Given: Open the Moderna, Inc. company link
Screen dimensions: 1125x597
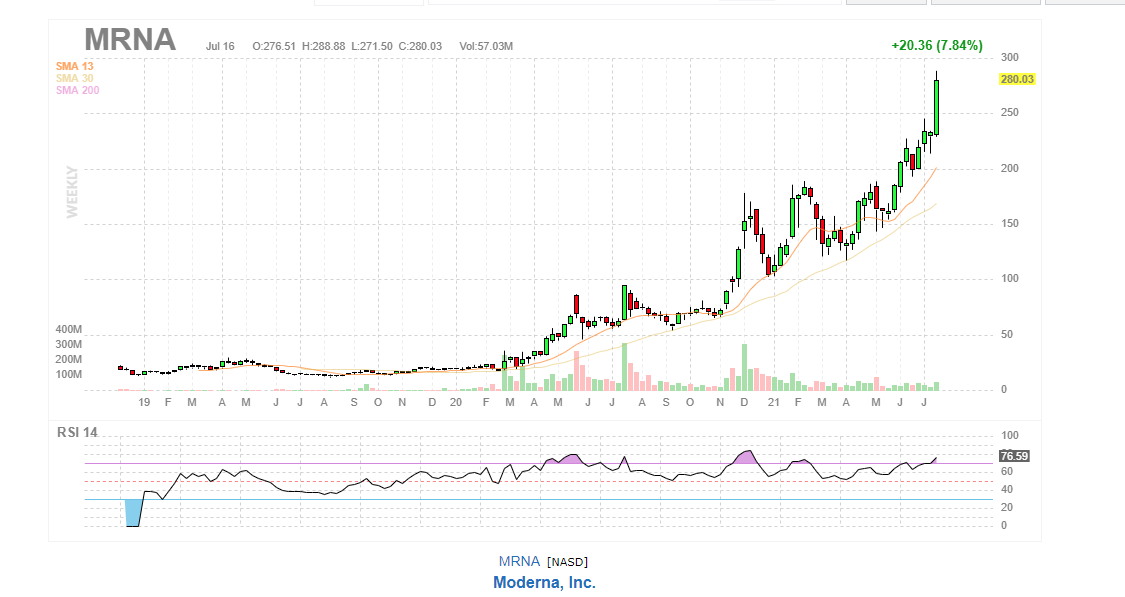Looking at the screenshot, I should click(x=544, y=582).
